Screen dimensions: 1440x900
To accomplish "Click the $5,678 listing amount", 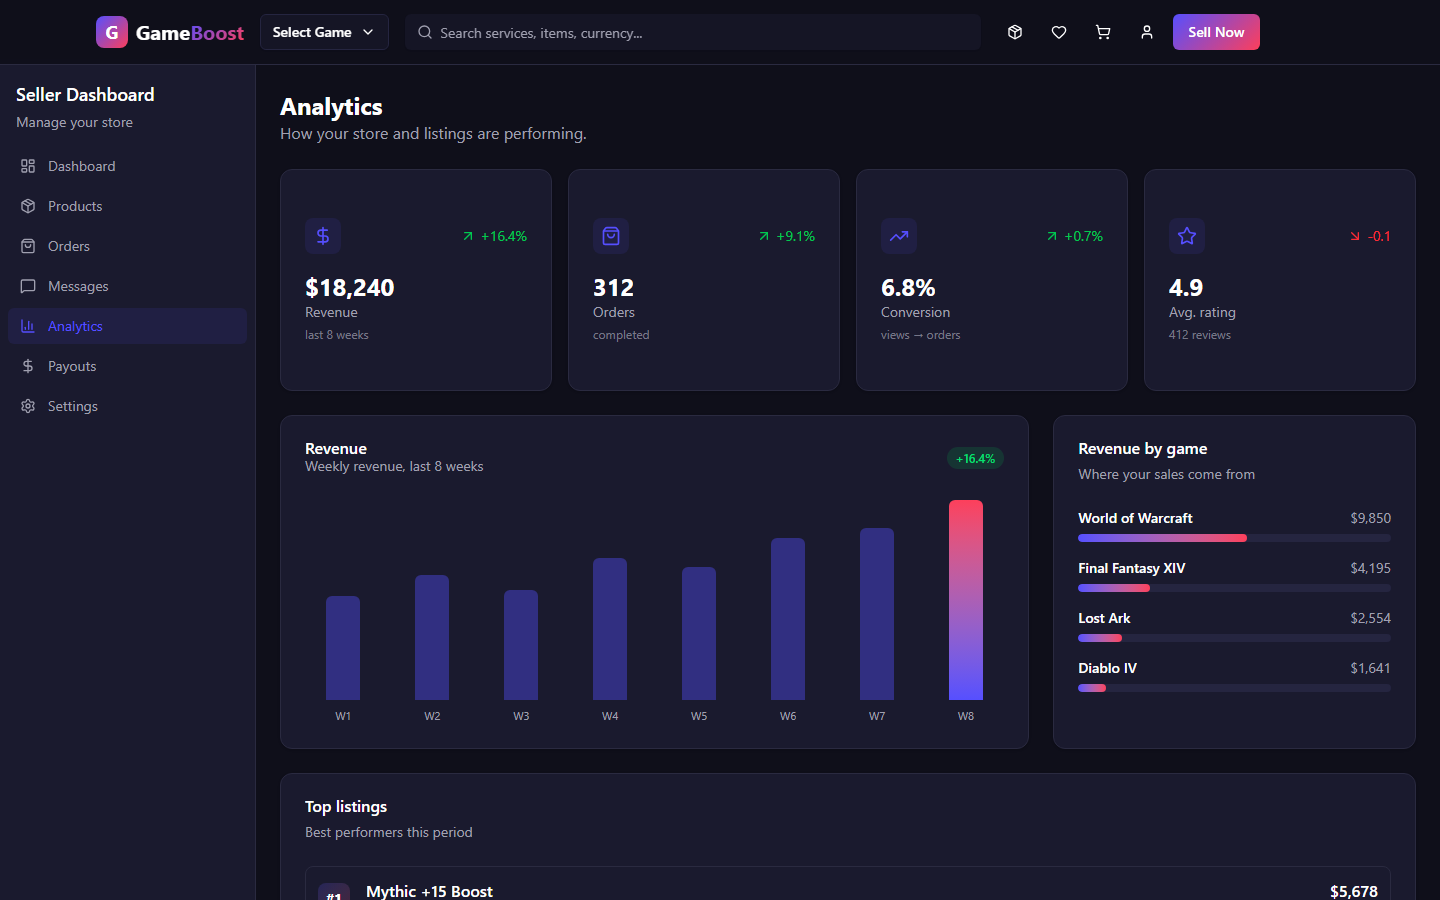I will click(1354, 891).
